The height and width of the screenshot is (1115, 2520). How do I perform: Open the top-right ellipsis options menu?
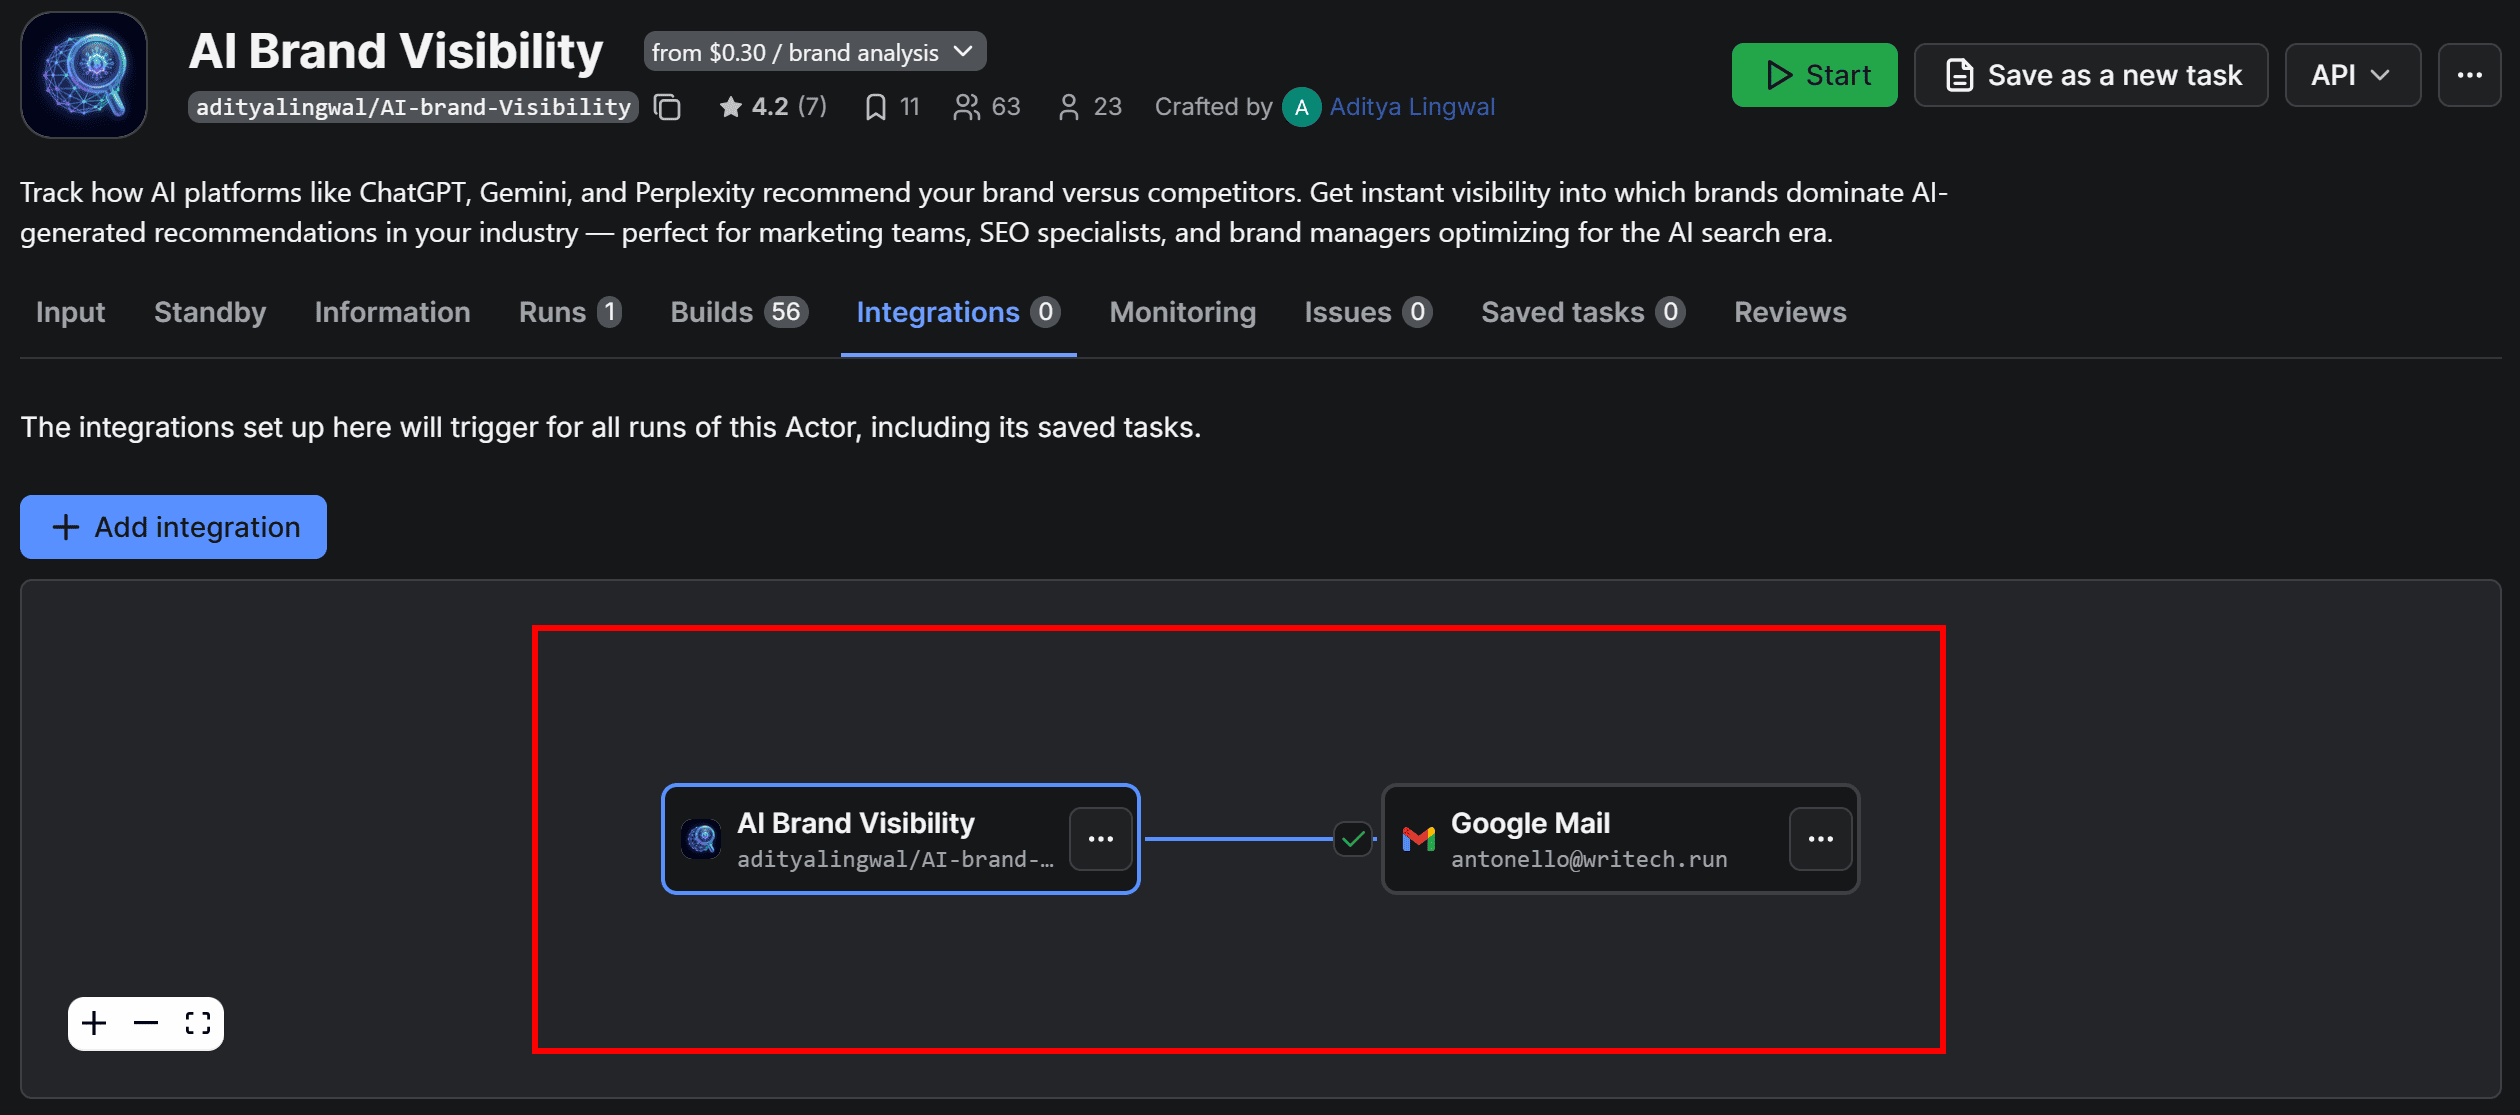[2469, 74]
